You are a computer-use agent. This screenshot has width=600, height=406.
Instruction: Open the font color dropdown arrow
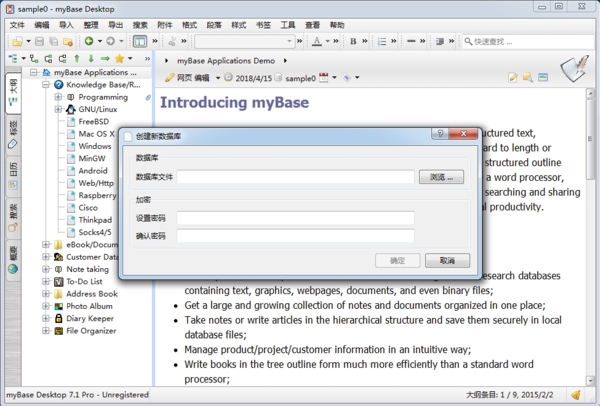(328, 41)
